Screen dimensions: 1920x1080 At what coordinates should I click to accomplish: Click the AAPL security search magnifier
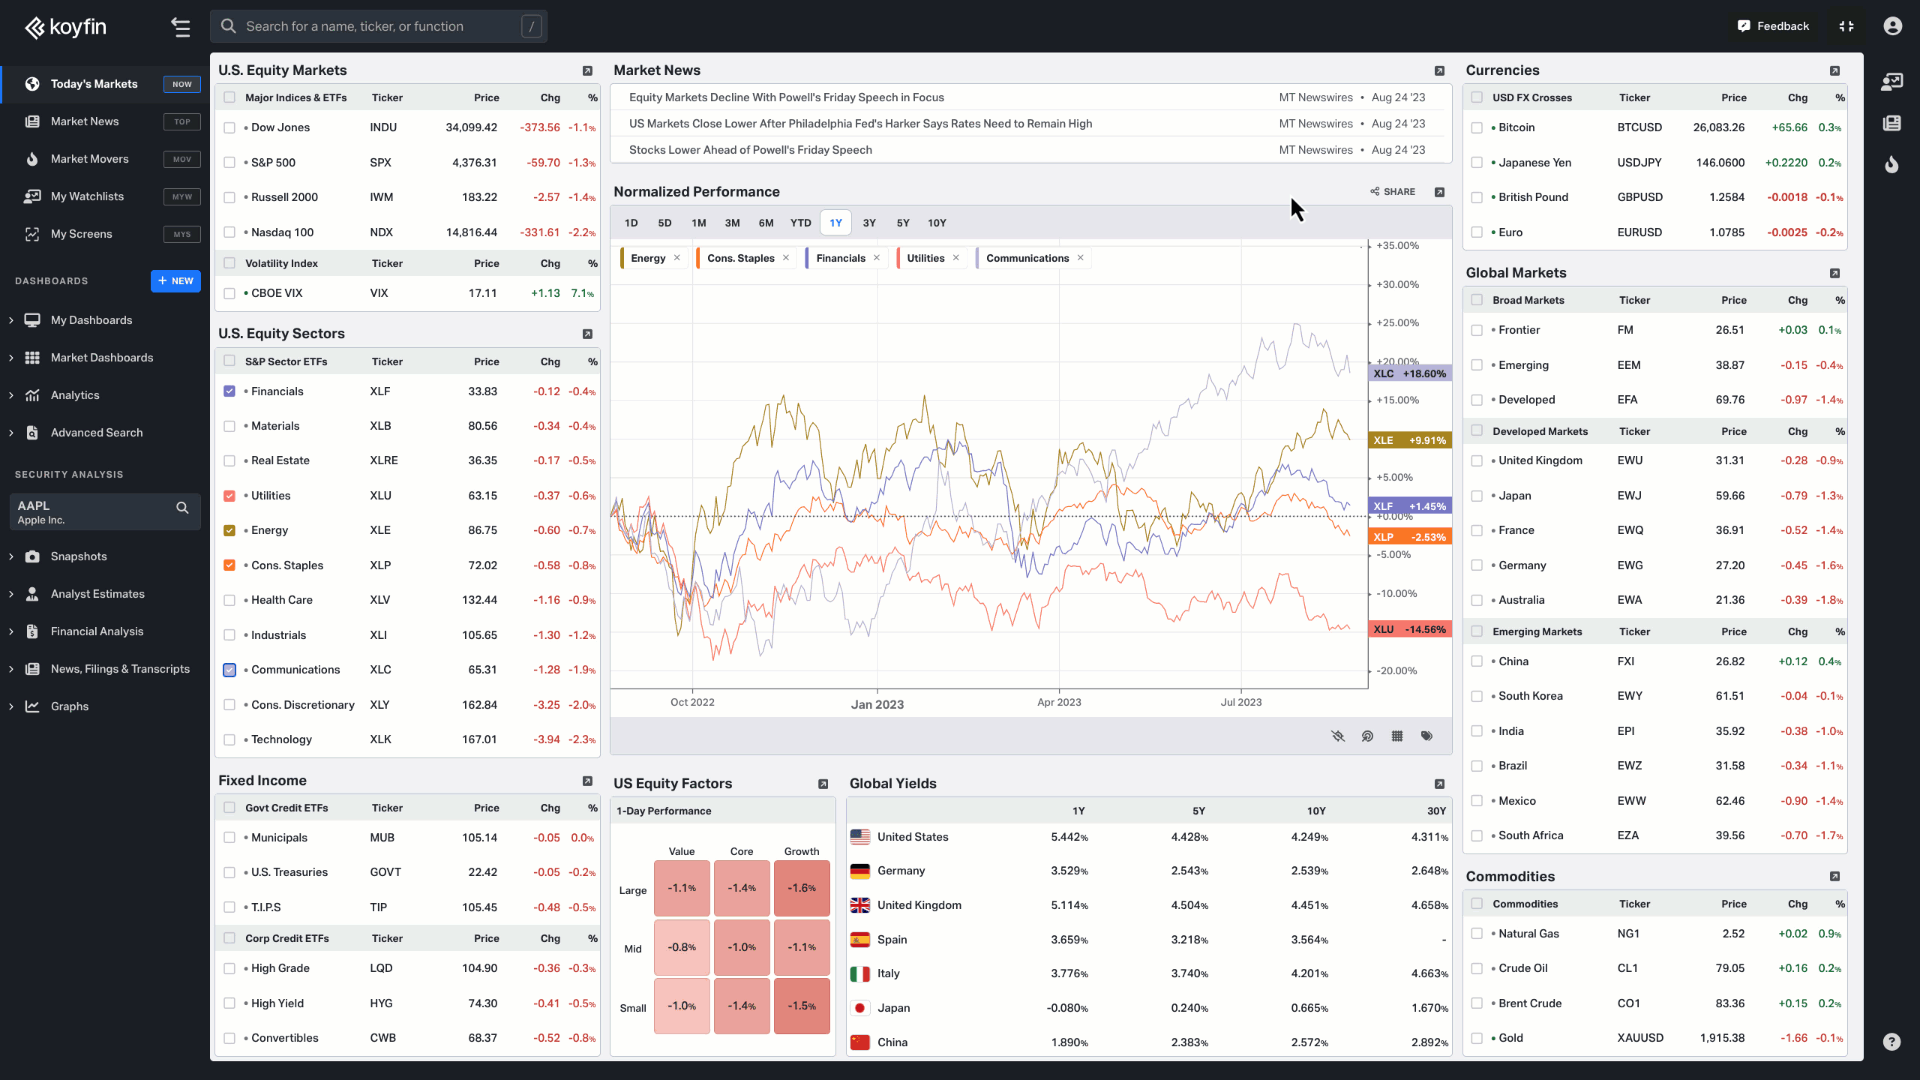[182, 508]
